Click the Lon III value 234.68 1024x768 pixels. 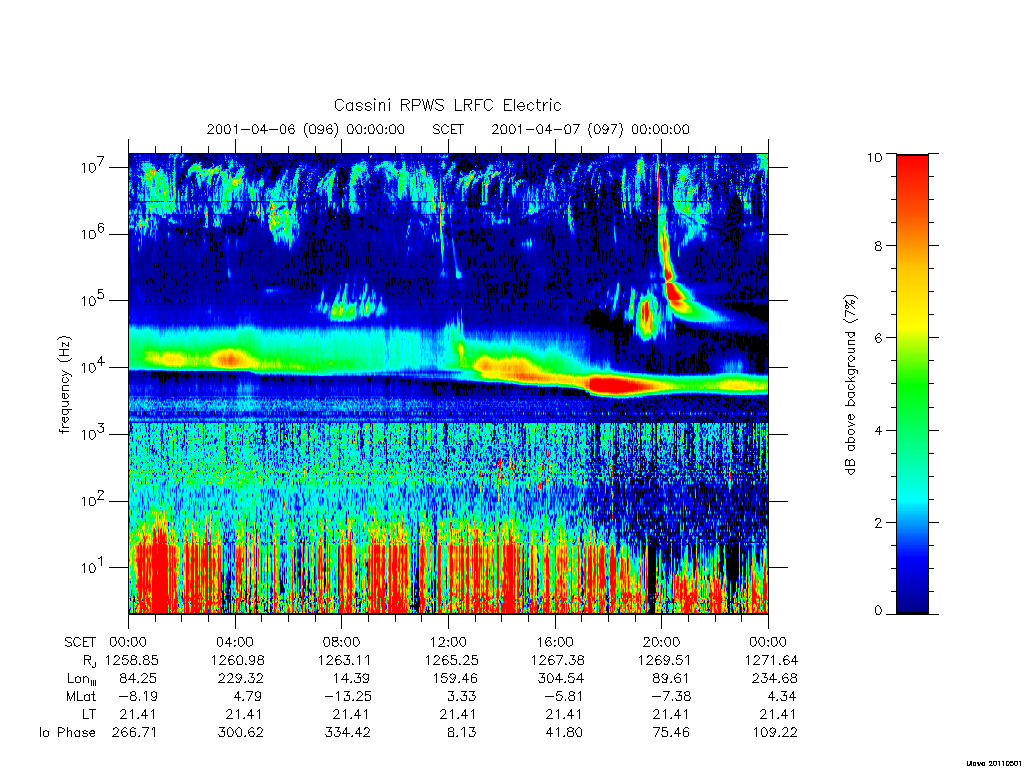tap(774, 679)
